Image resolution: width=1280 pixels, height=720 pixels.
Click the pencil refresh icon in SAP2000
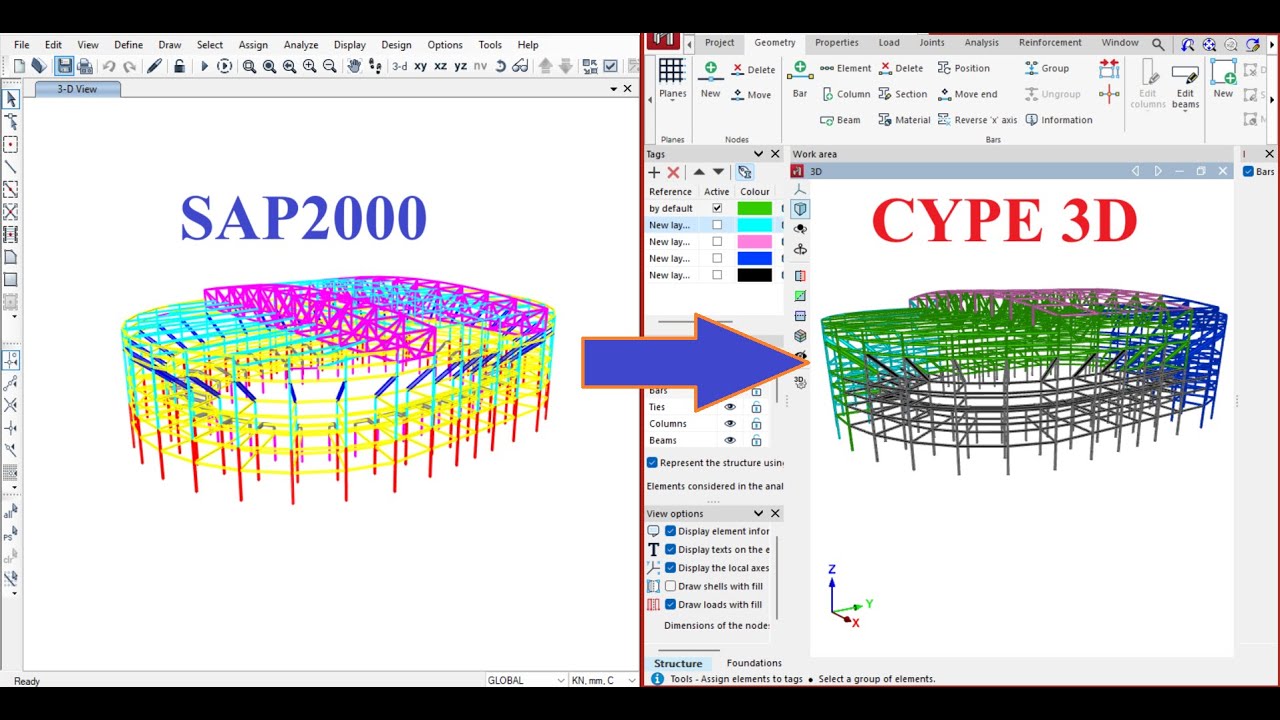coord(154,66)
